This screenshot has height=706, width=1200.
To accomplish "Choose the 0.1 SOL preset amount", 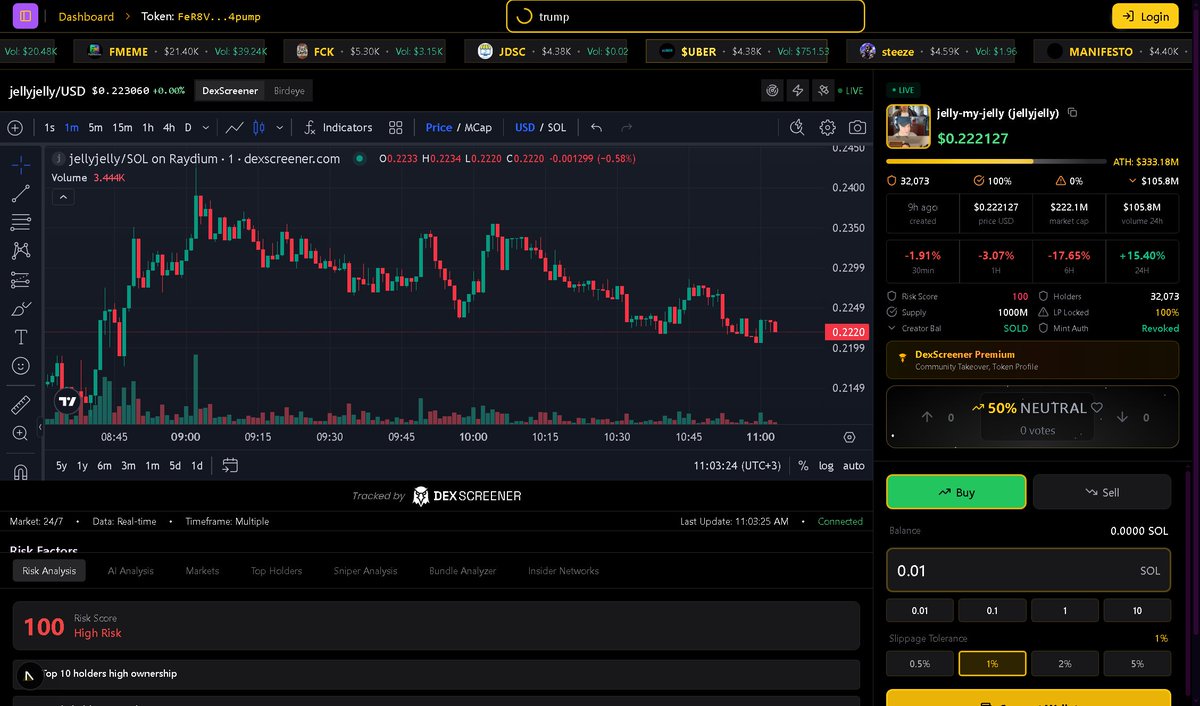I will 992,610.
